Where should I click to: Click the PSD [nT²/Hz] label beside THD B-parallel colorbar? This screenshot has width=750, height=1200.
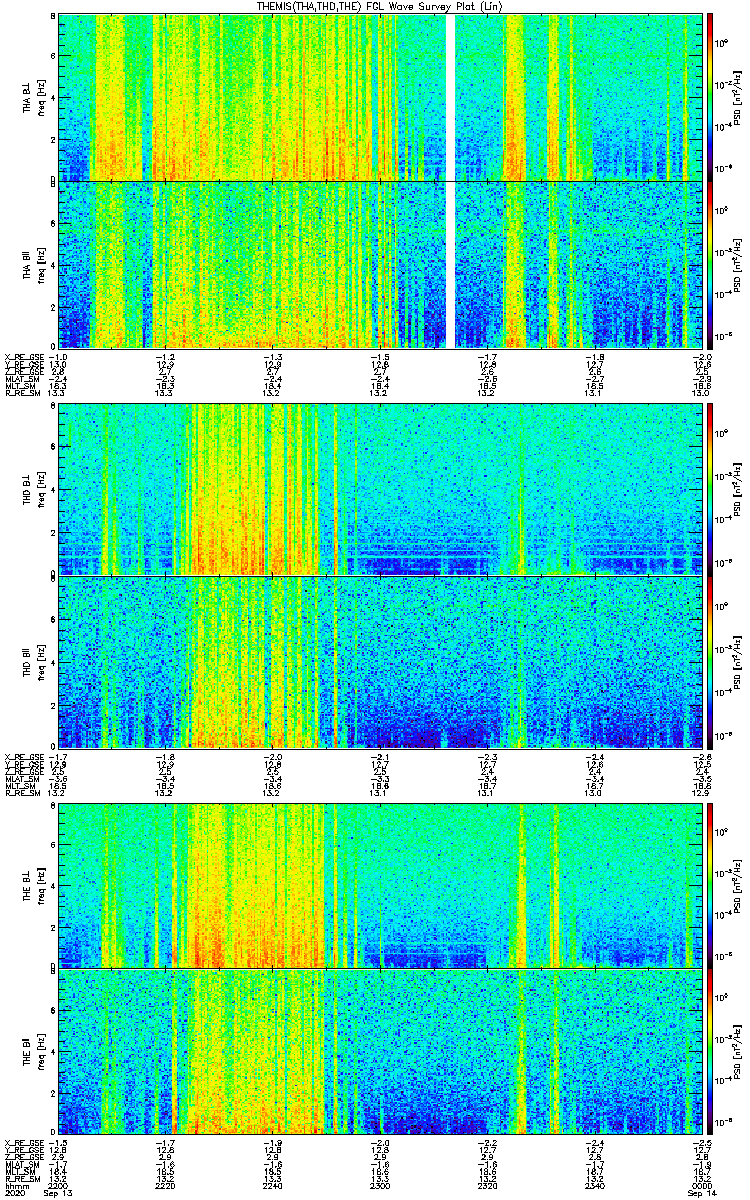(x=737, y=661)
